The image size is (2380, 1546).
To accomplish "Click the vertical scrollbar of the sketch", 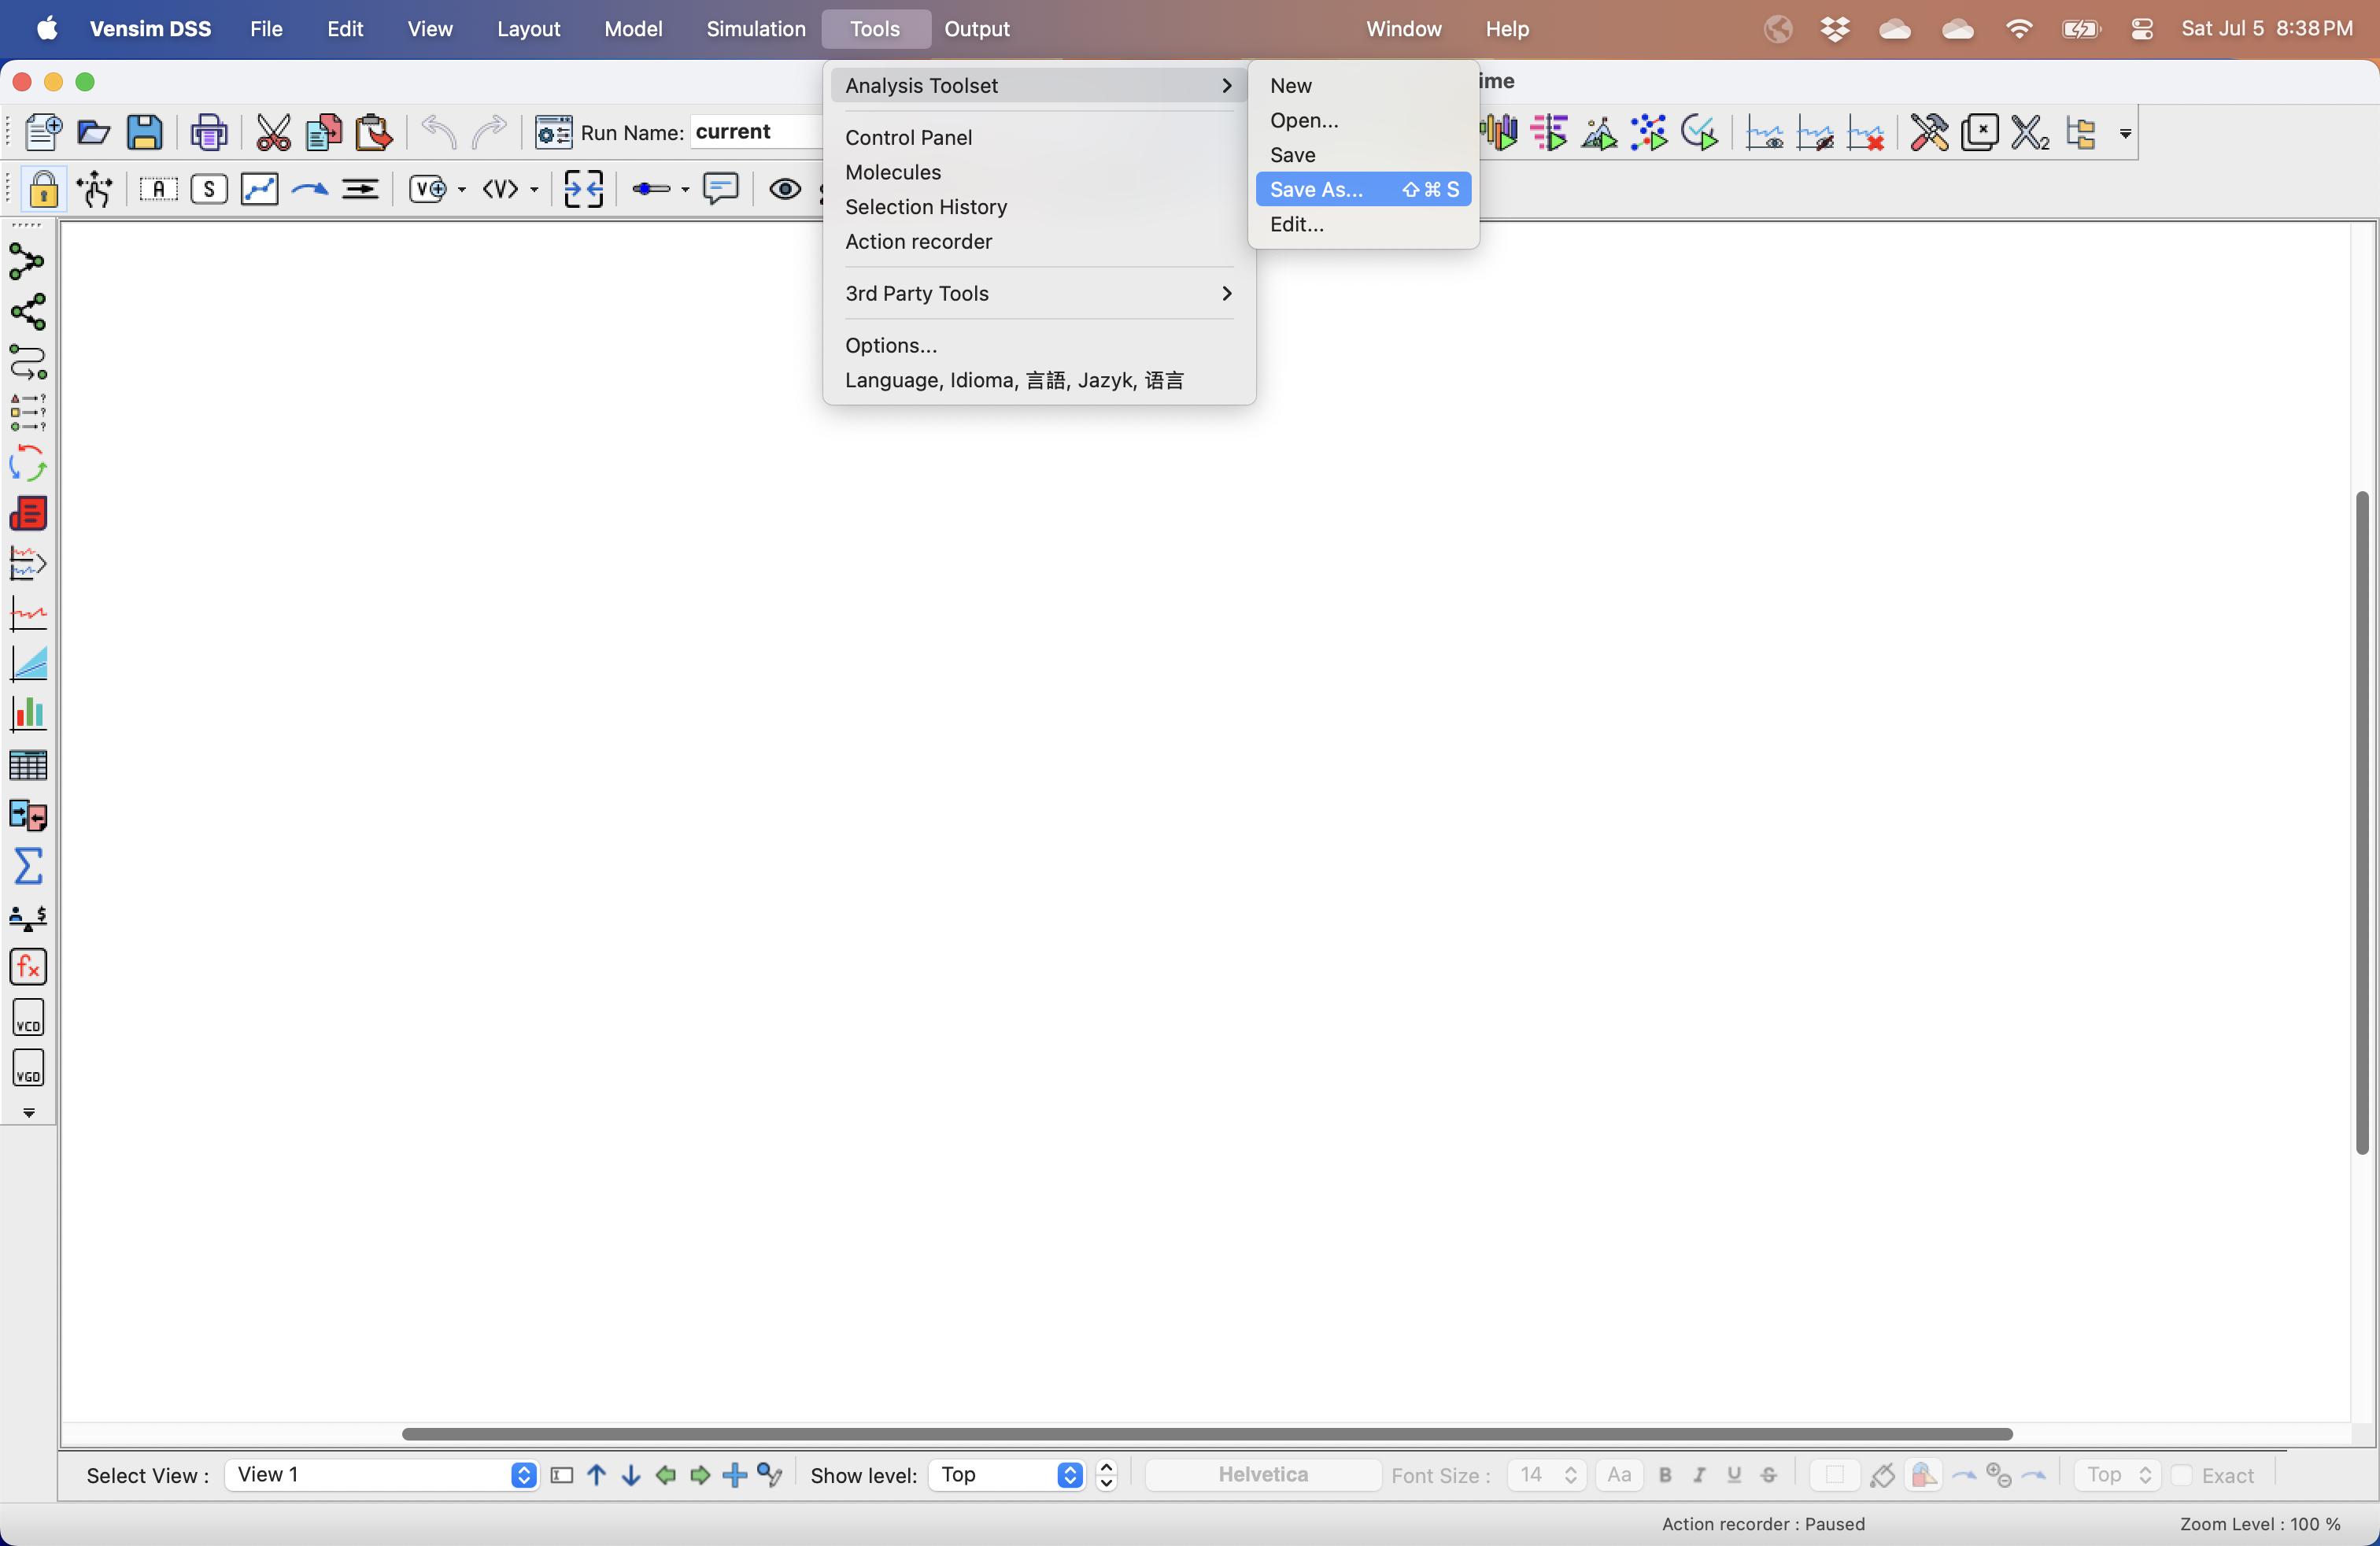I will click(x=2362, y=822).
